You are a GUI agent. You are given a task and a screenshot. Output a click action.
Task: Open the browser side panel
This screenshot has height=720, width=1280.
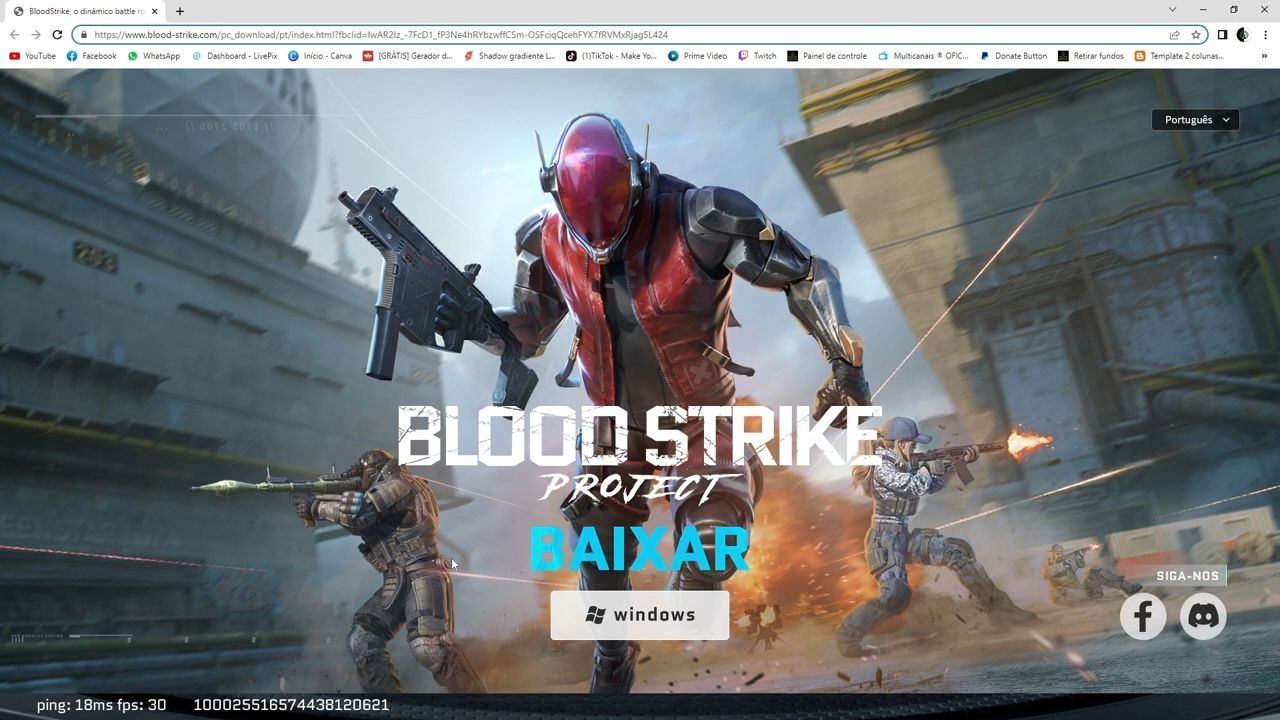tap(1222, 35)
